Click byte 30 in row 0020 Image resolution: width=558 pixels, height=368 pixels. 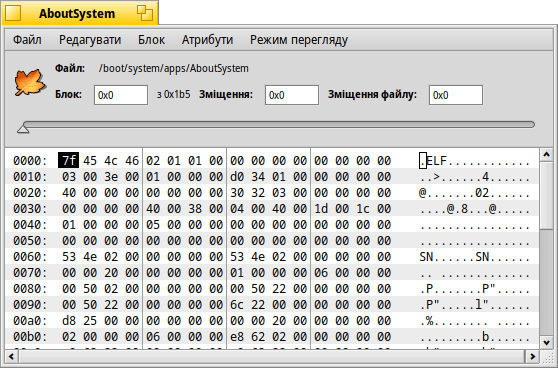coord(237,193)
